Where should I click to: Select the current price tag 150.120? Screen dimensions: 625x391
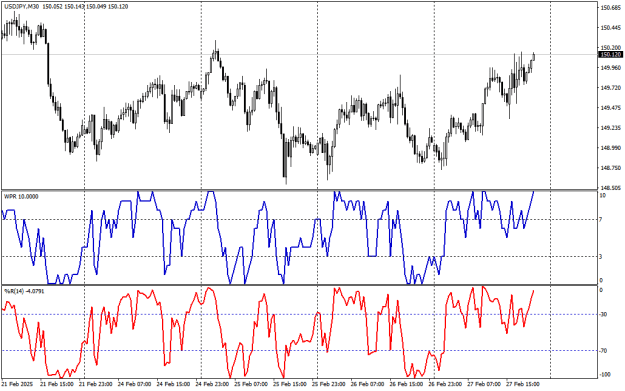point(610,55)
